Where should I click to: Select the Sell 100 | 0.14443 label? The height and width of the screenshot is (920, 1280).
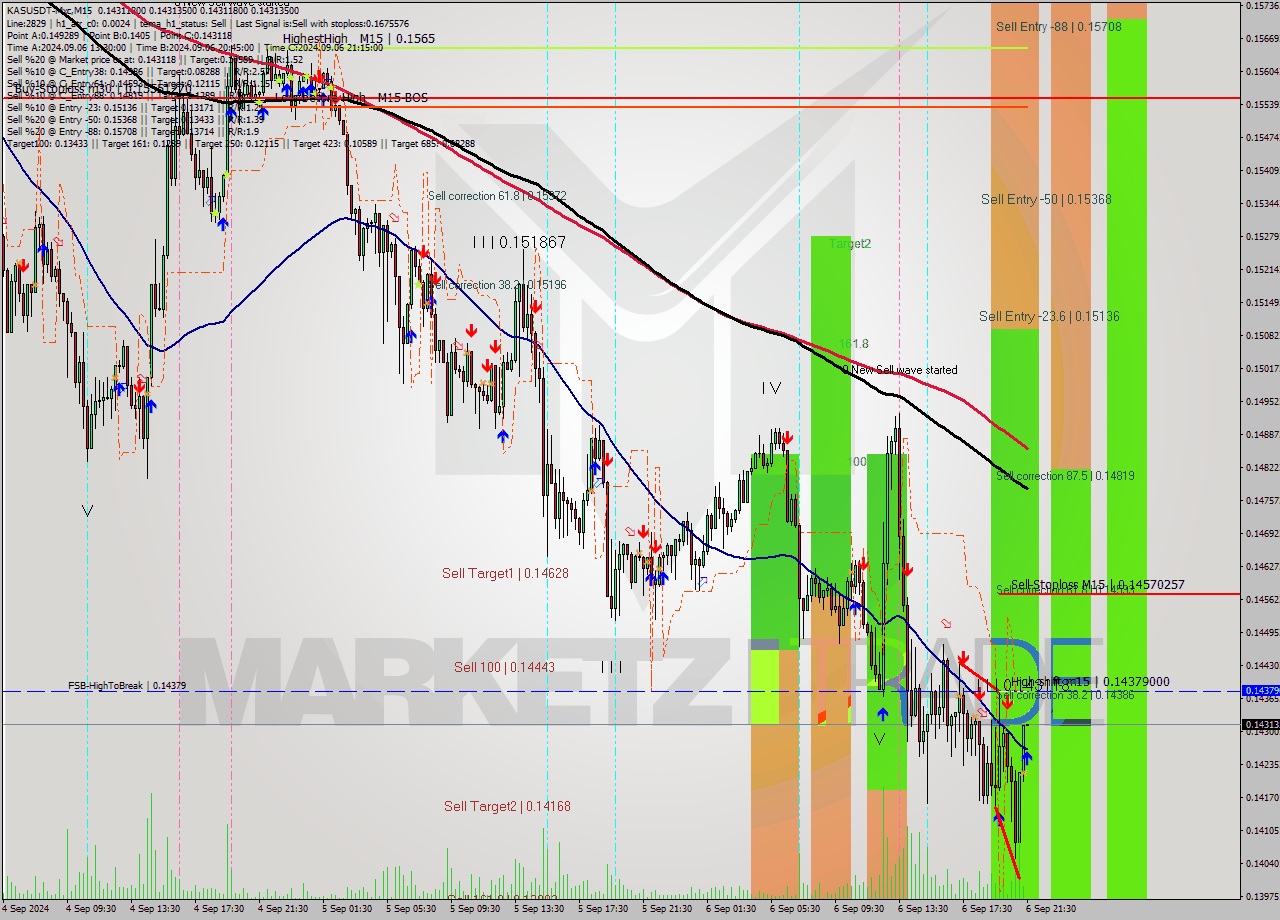coord(504,667)
